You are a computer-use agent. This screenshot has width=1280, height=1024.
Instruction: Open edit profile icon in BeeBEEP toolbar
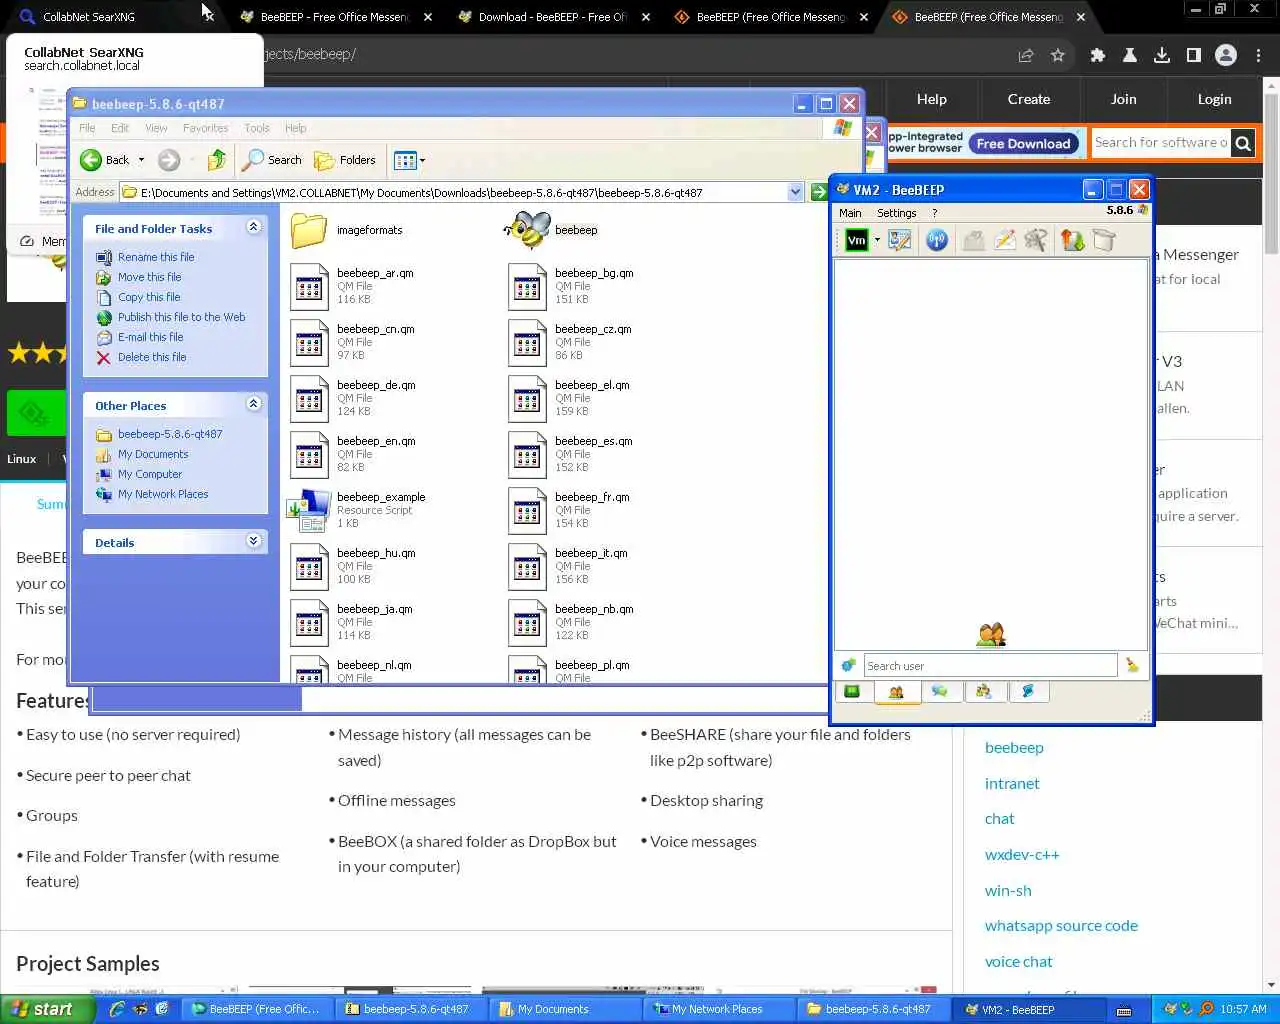(x=899, y=240)
